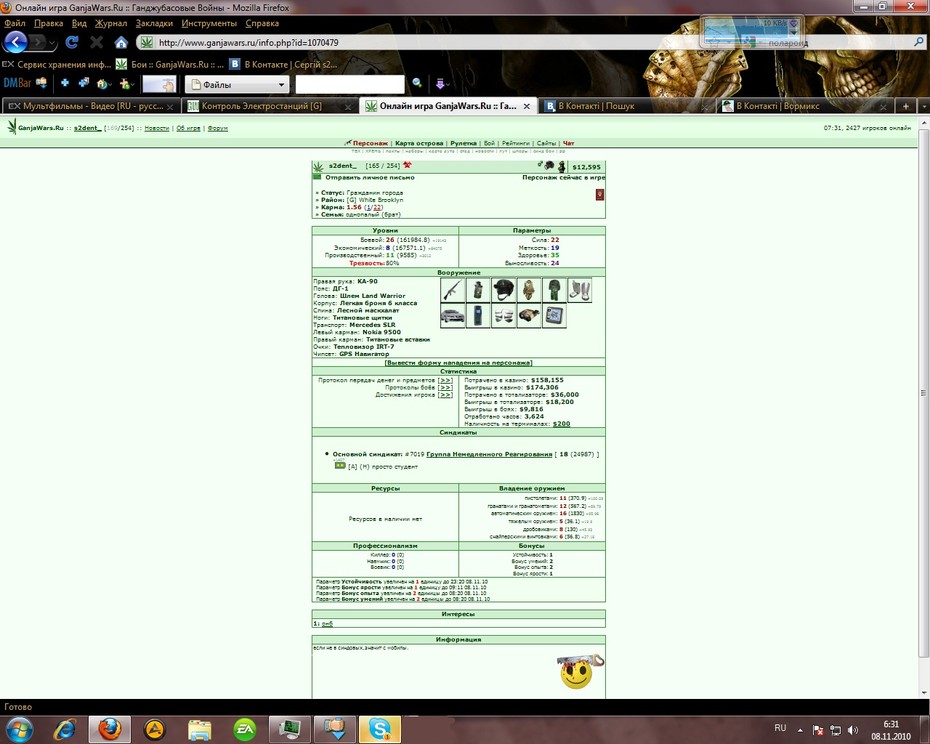
Task: Click the red hazard icon beside s2dent_
Action: (407, 165)
